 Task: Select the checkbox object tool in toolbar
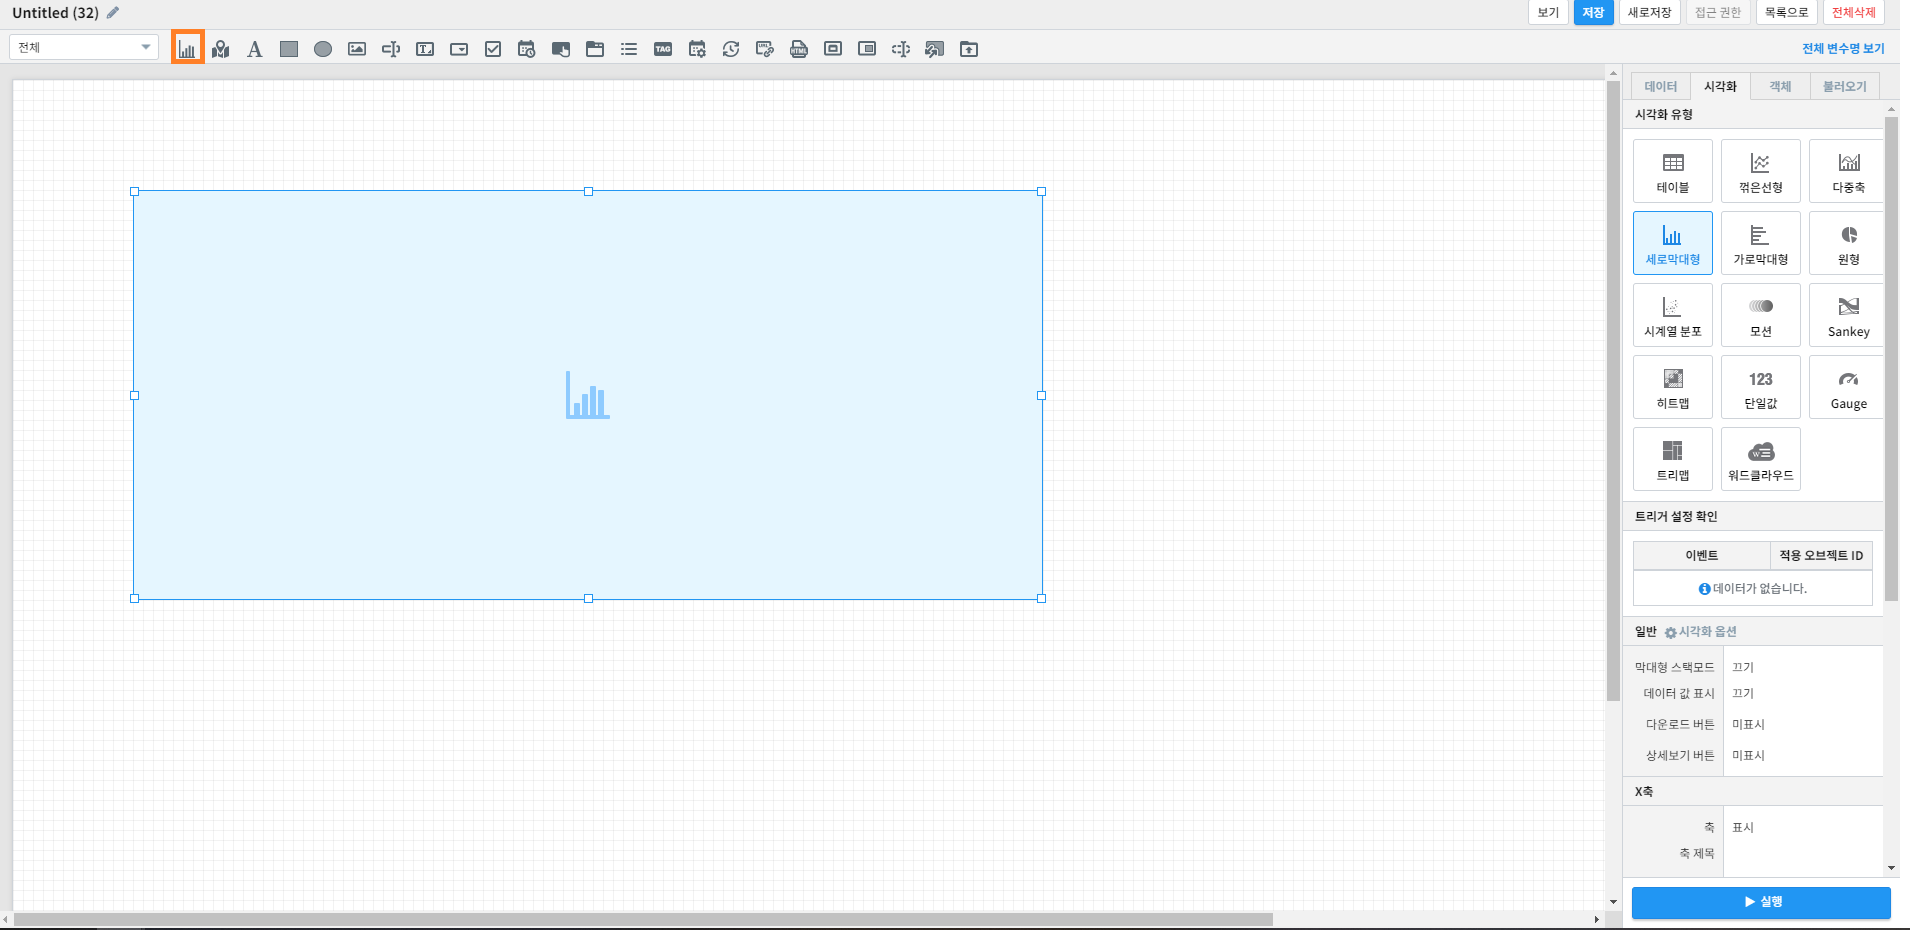click(493, 49)
